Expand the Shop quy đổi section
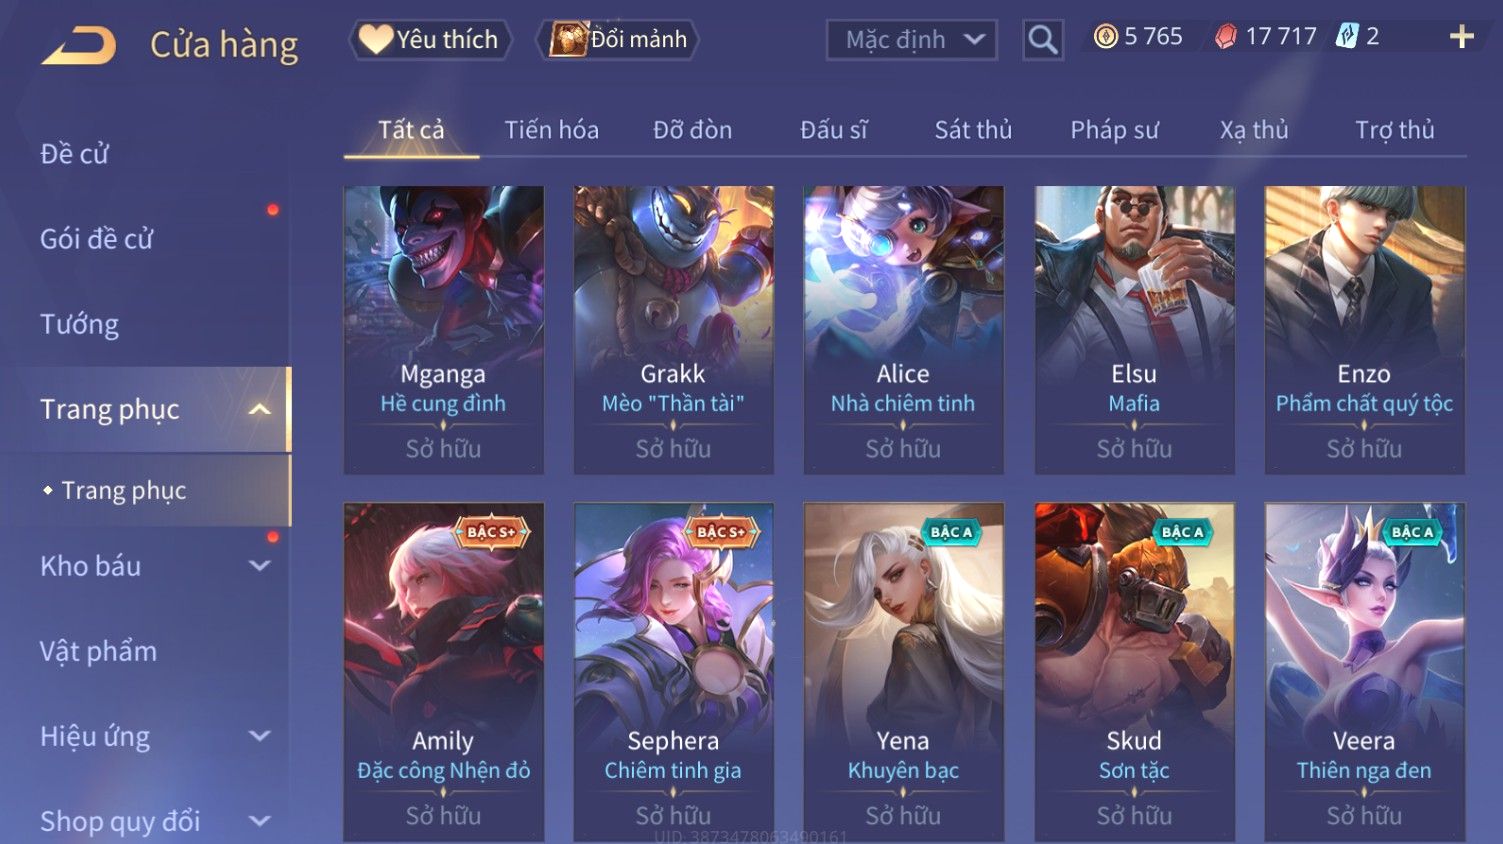The image size is (1503, 844). (259, 821)
